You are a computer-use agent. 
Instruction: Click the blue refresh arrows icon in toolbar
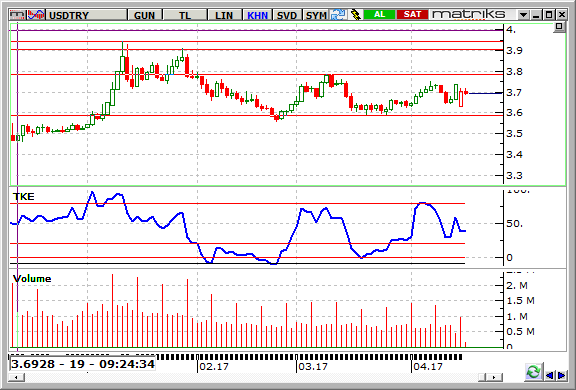(x=338, y=15)
